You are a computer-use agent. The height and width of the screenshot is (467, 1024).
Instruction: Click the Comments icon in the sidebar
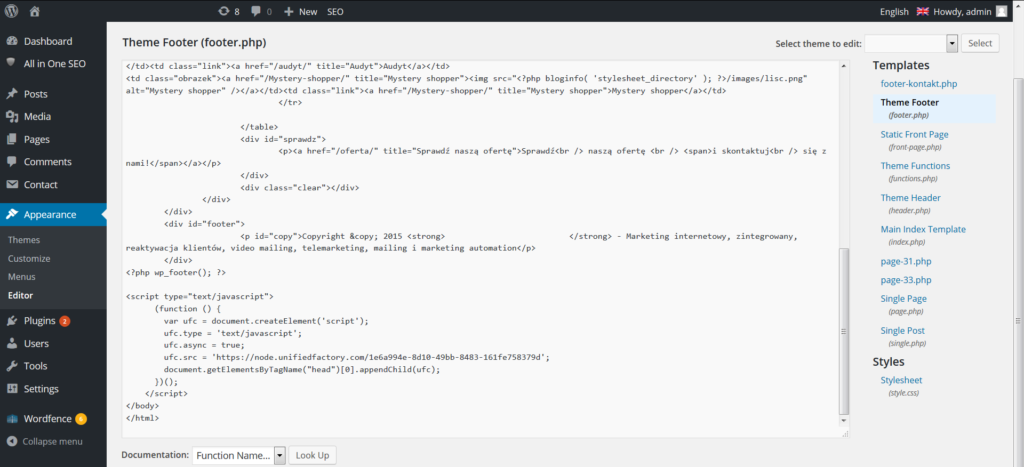pos(12,162)
